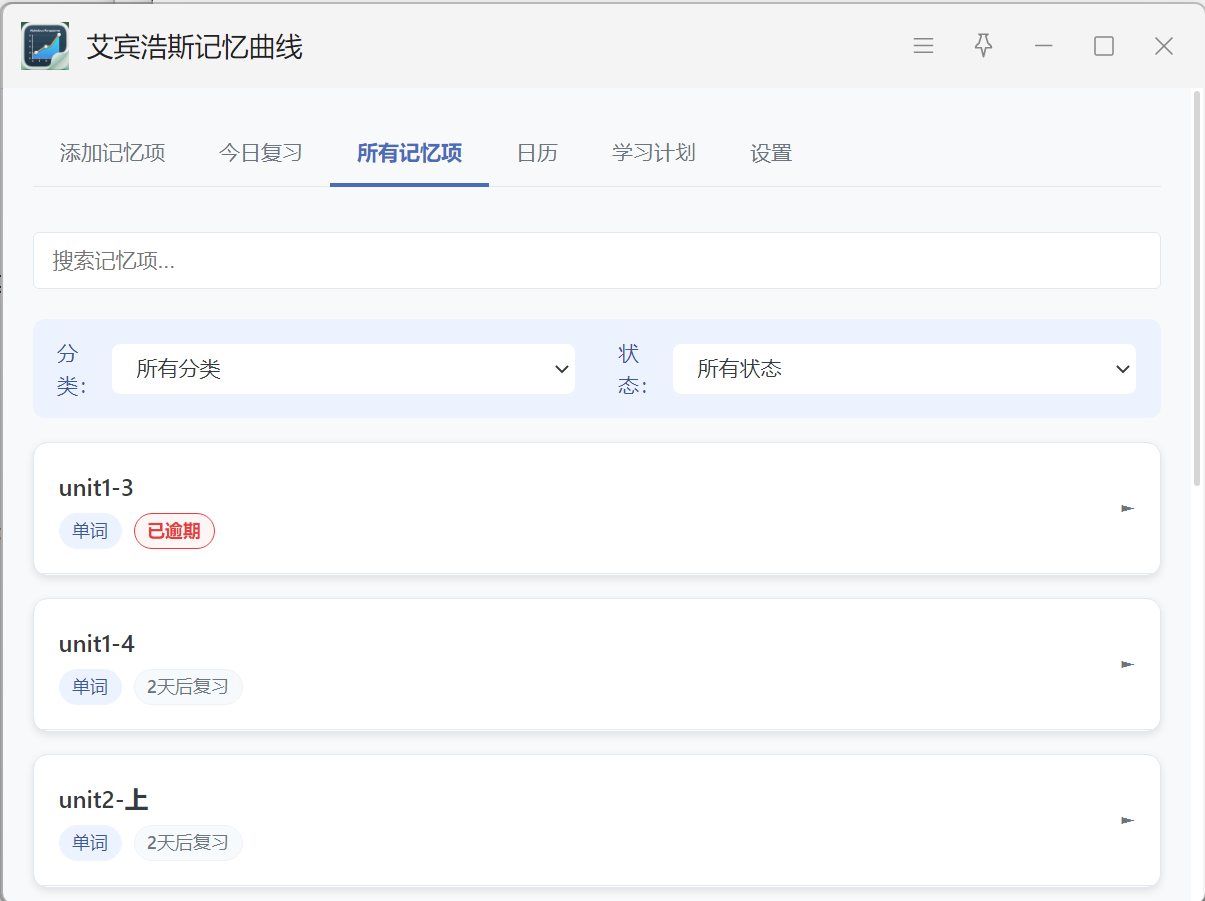
Task: Click the vertical scrollbar on the right
Action: (1197, 290)
